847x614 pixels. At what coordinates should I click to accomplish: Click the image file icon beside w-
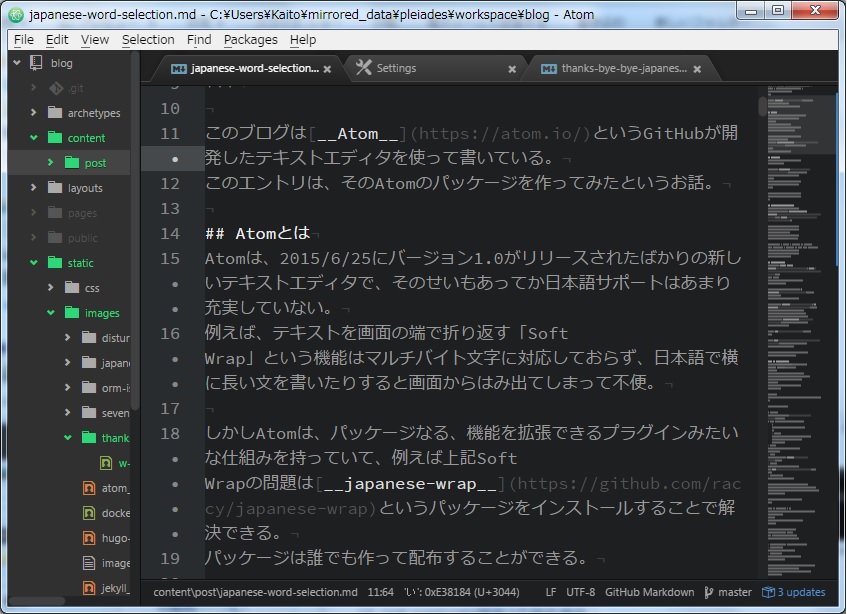(x=106, y=463)
